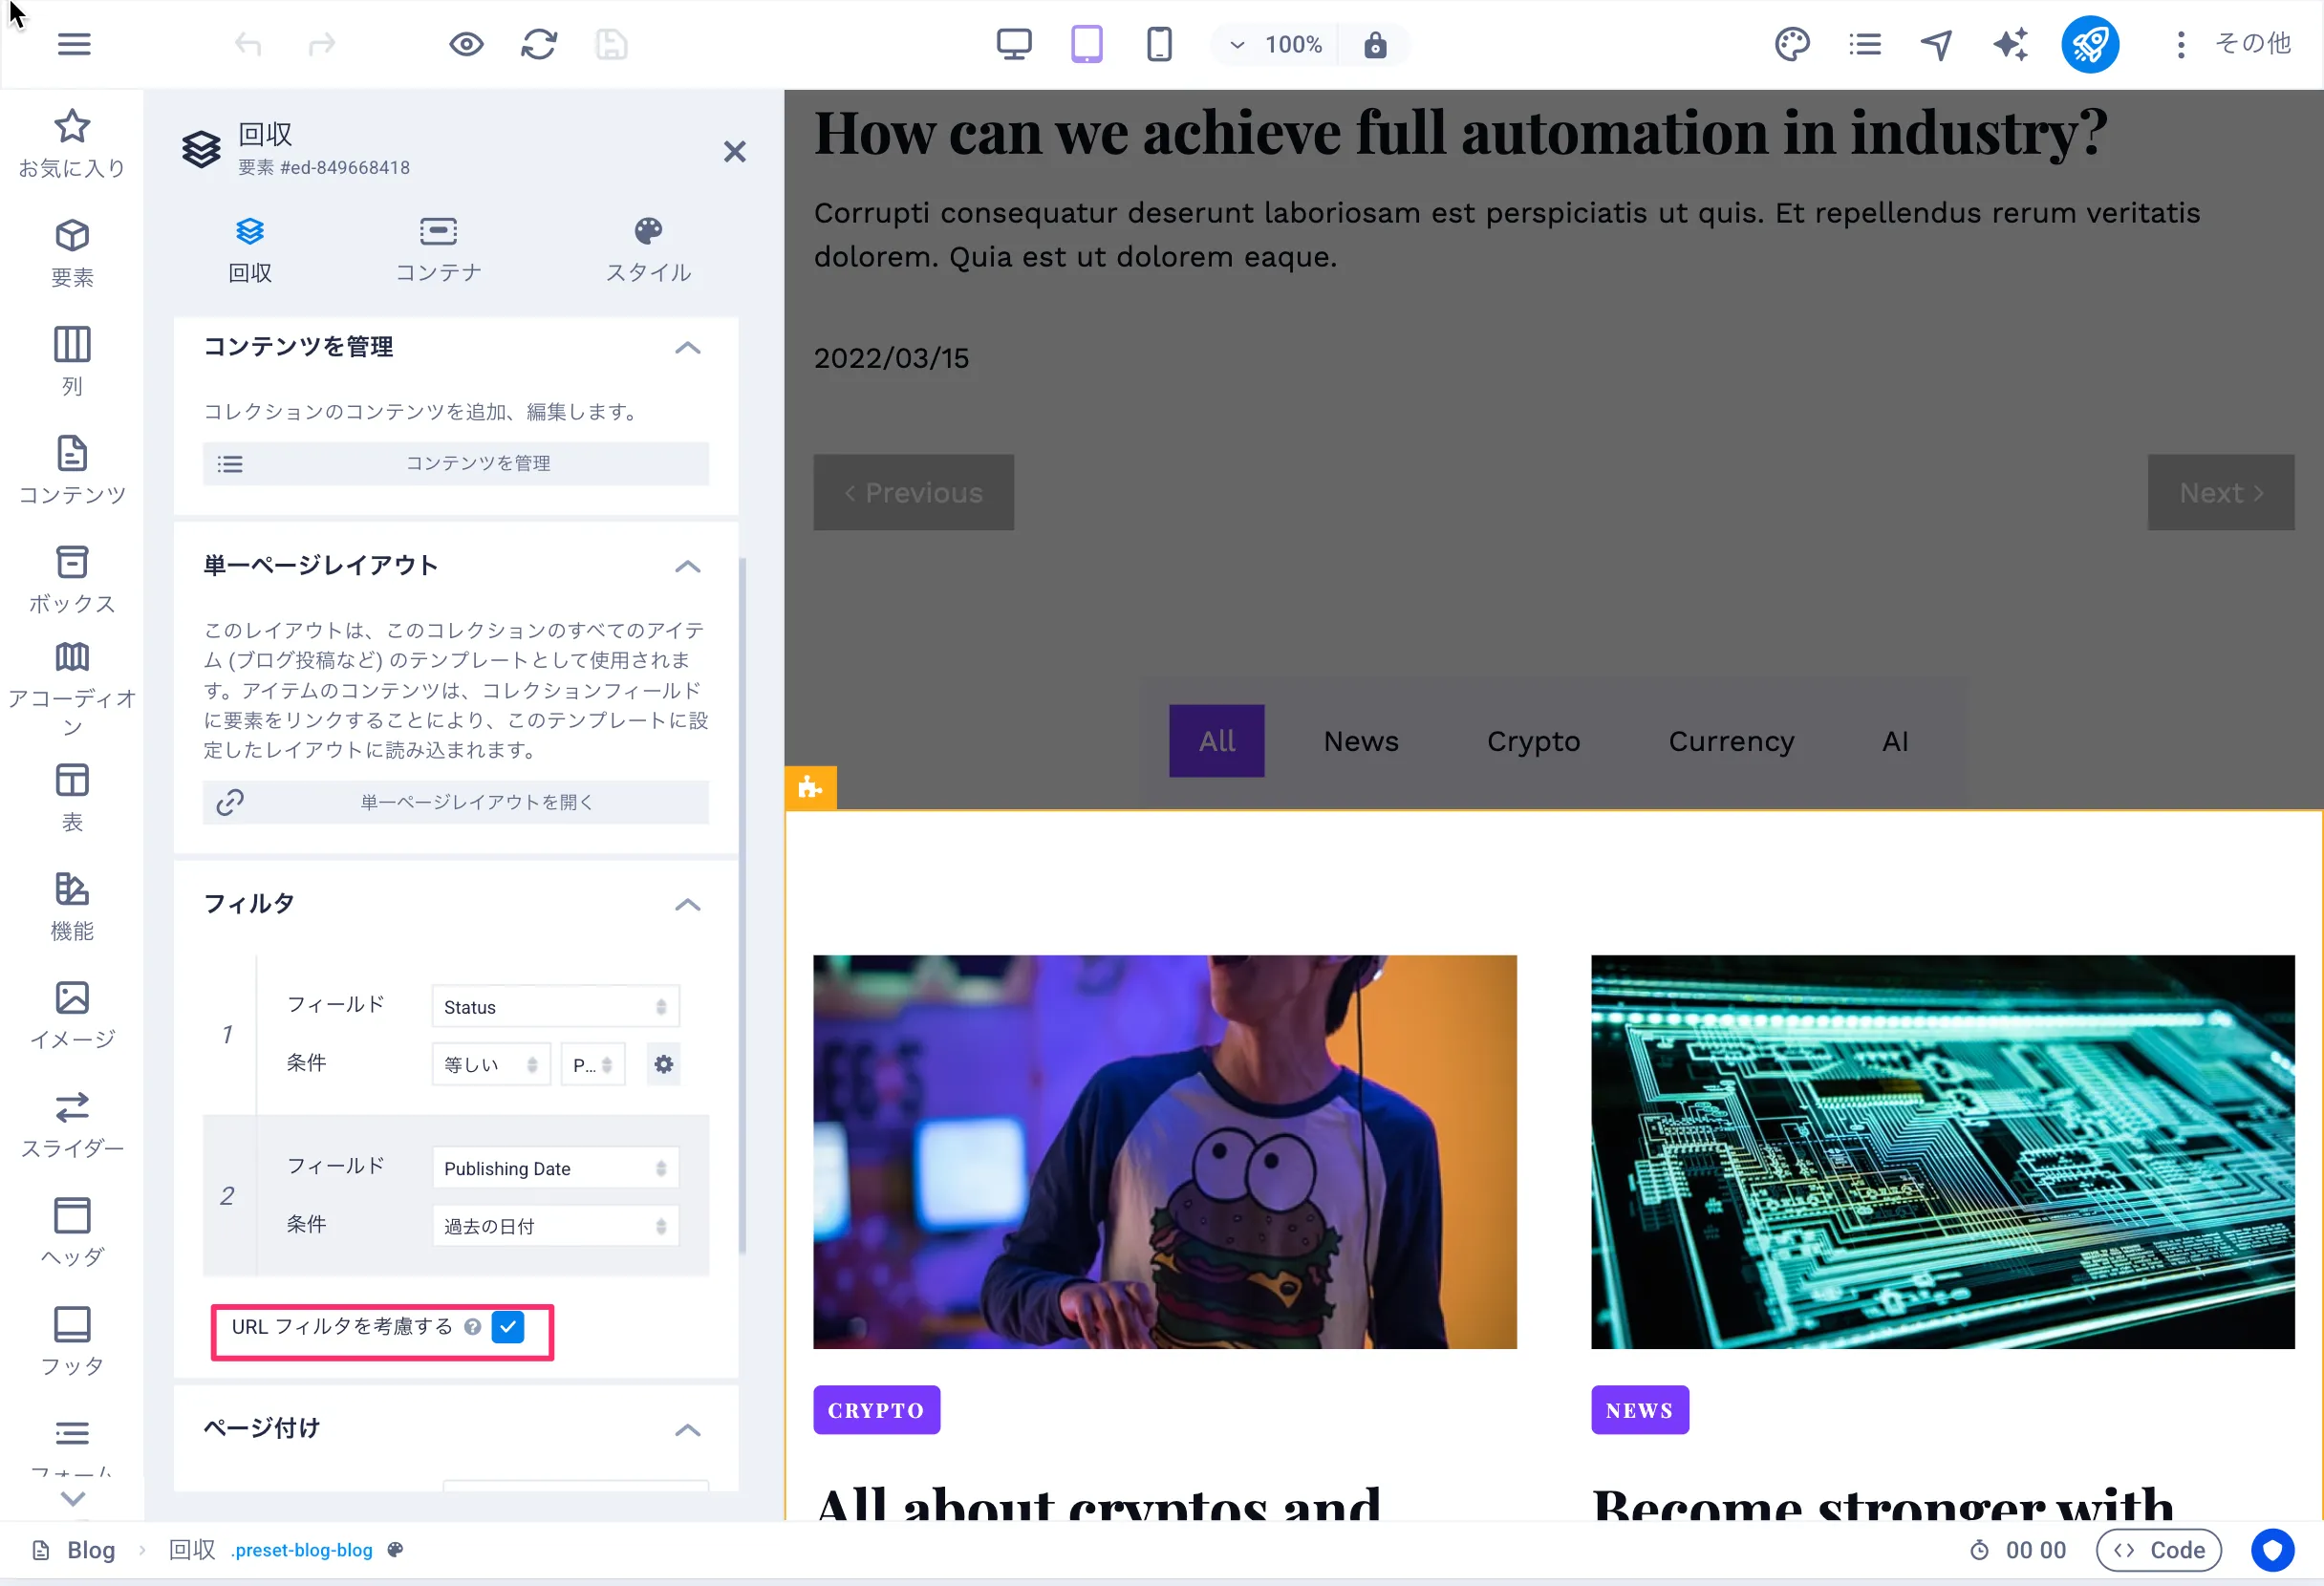Toggle preview with the eye icon

click(x=466, y=44)
